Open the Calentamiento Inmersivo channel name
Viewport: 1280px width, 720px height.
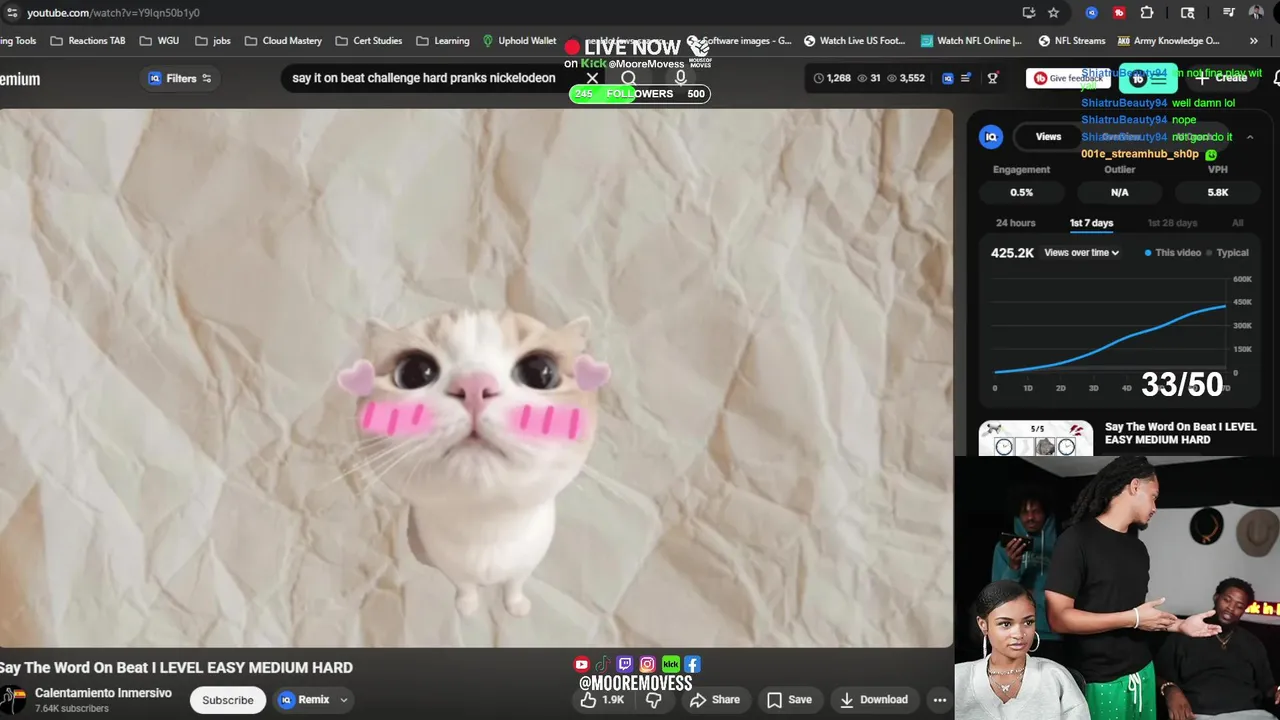pyautogui.click(x=103, y=693)
